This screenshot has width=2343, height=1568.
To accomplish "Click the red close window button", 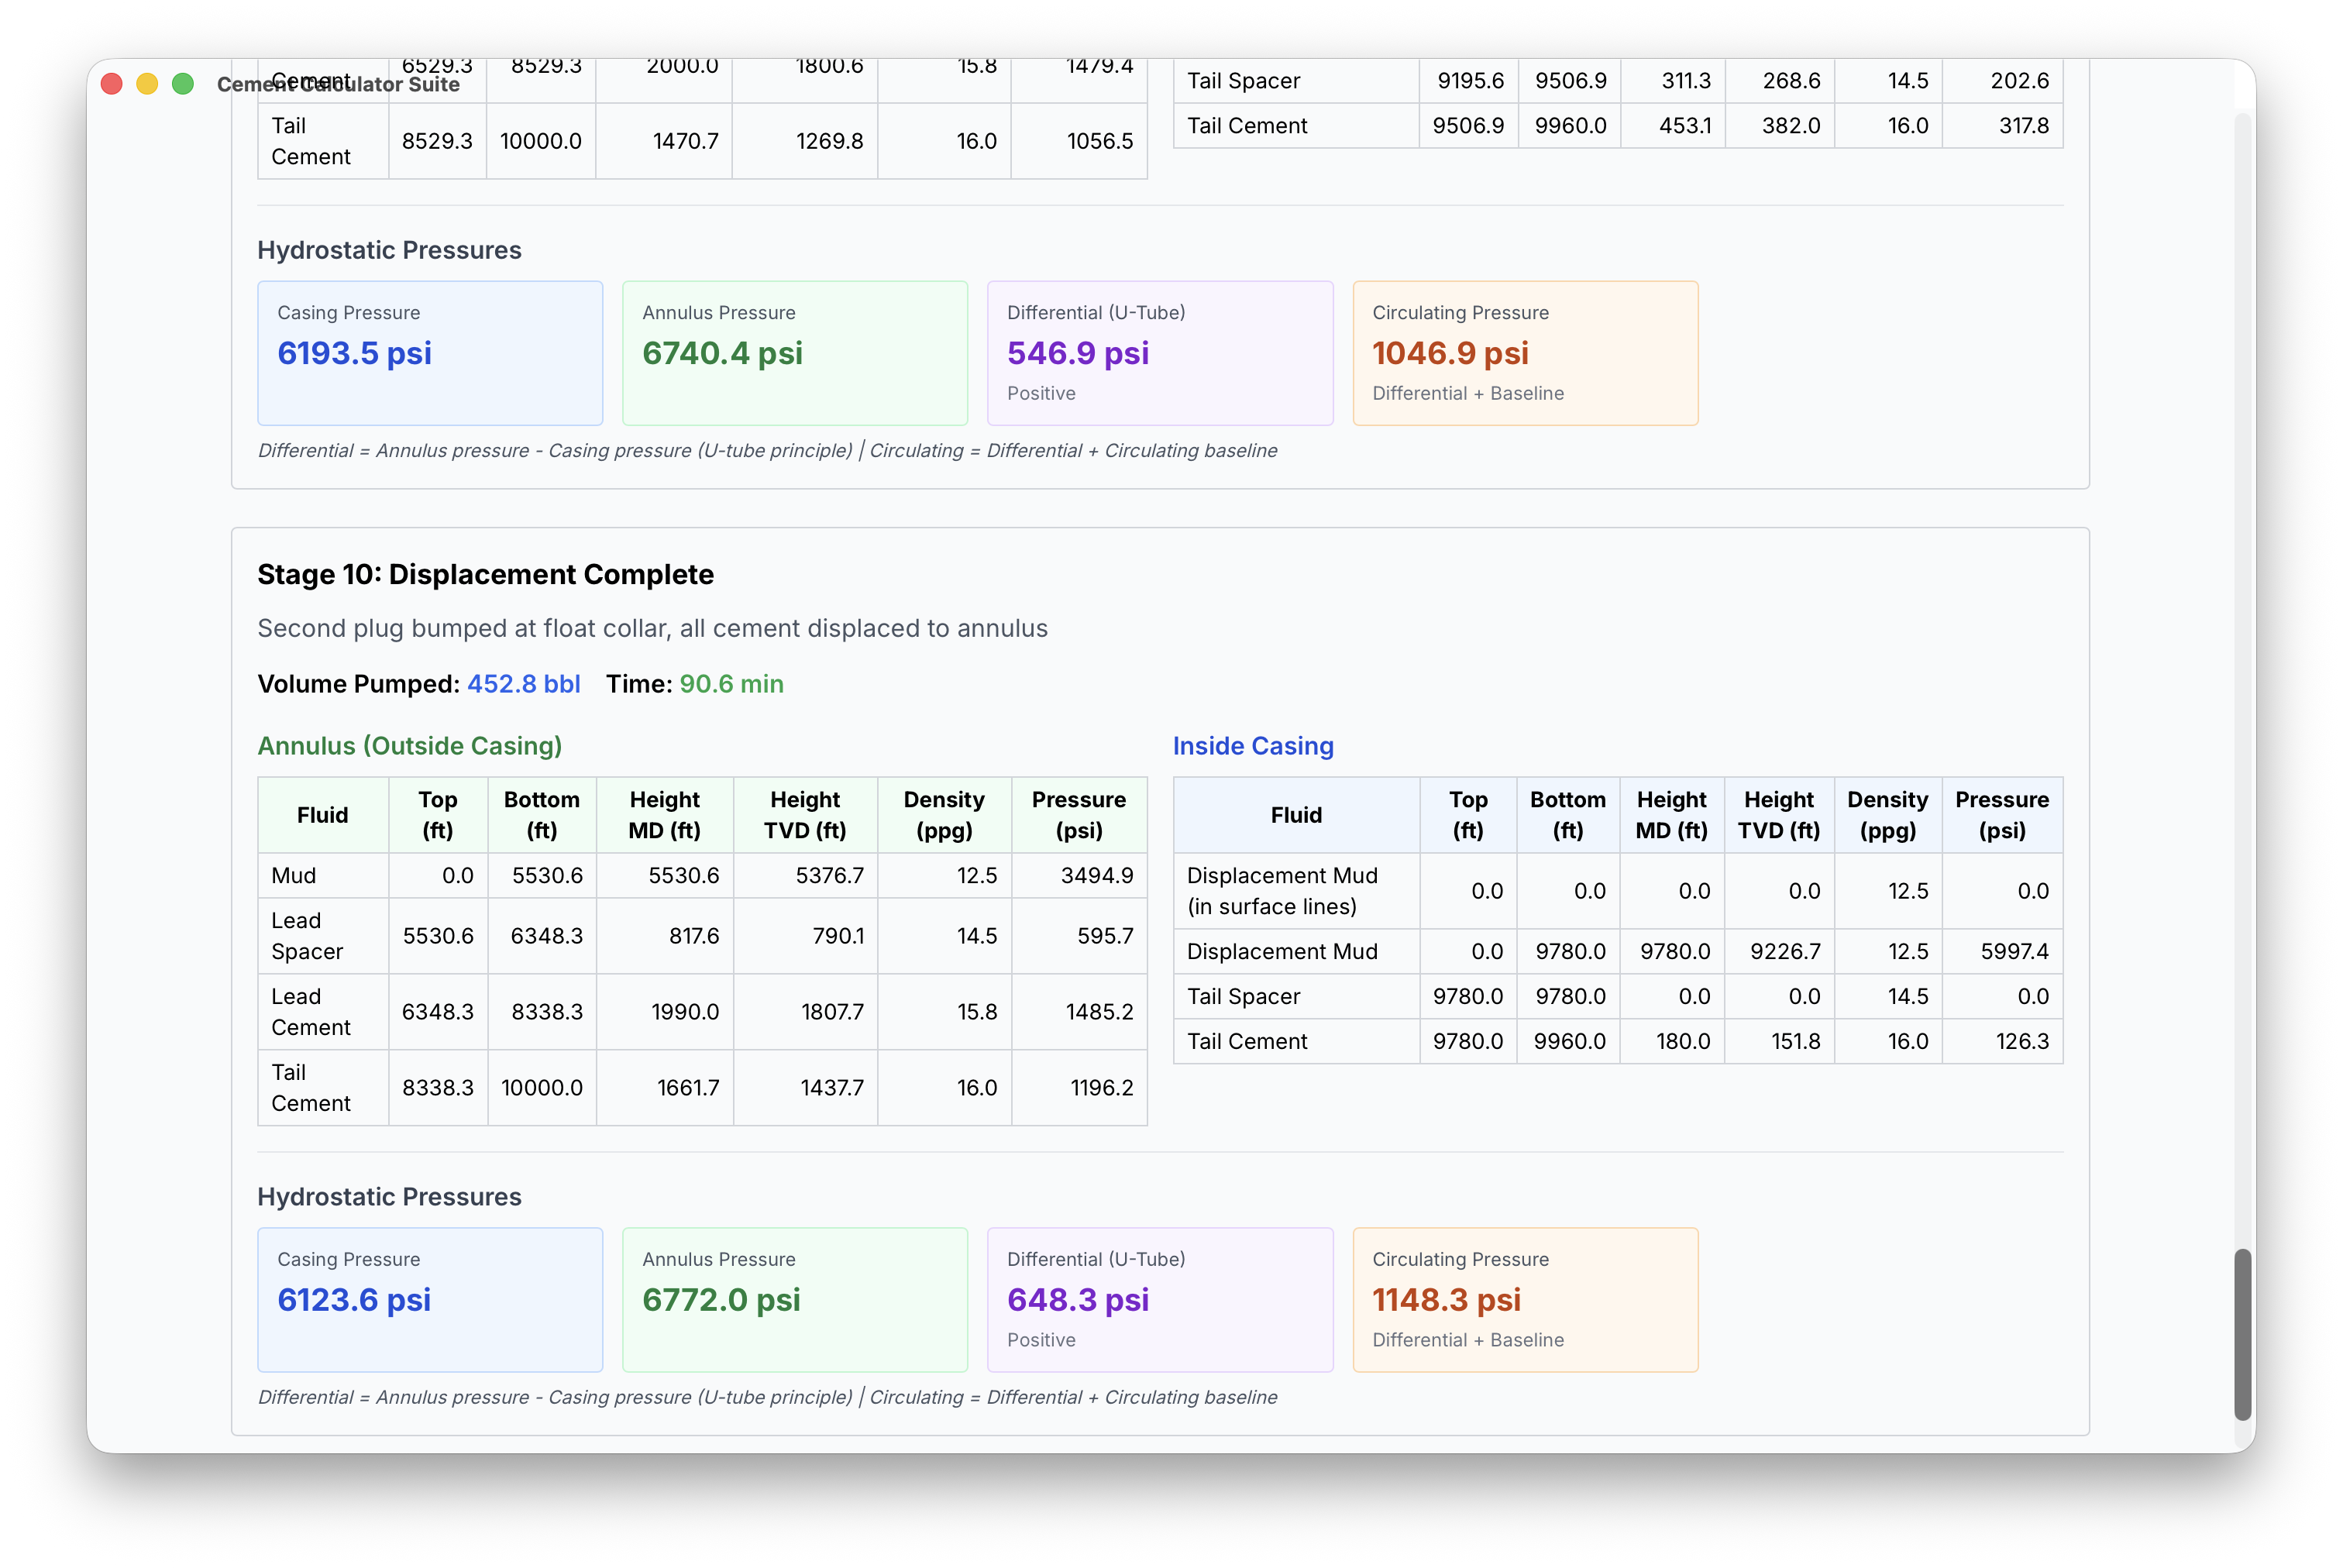I will (112, 84).
